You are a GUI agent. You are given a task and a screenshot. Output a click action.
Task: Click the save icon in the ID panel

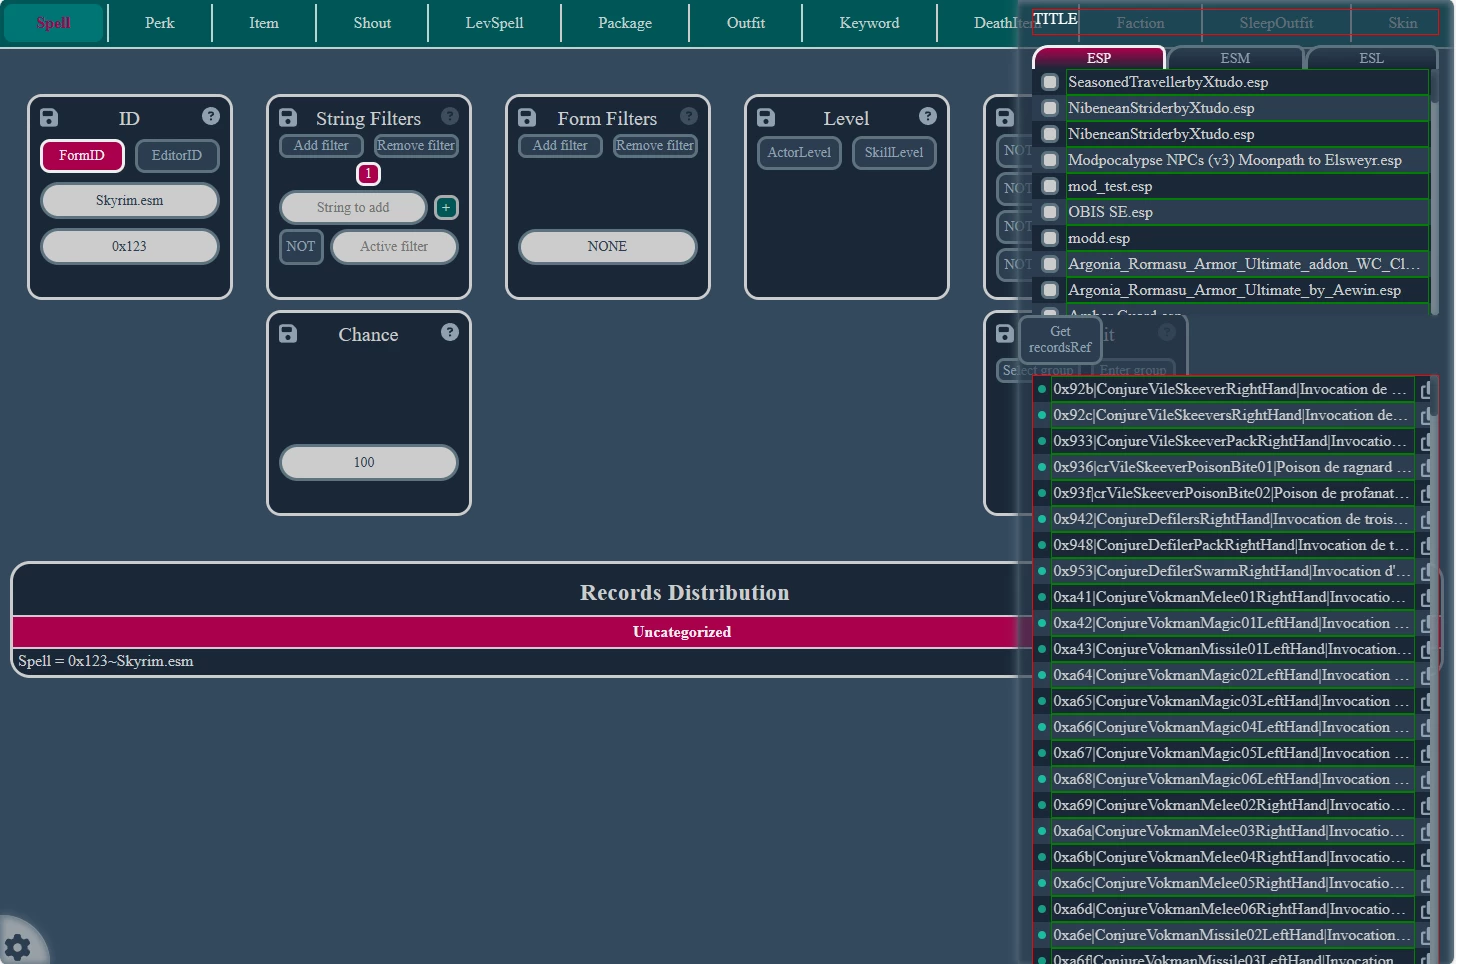point(49,118)
